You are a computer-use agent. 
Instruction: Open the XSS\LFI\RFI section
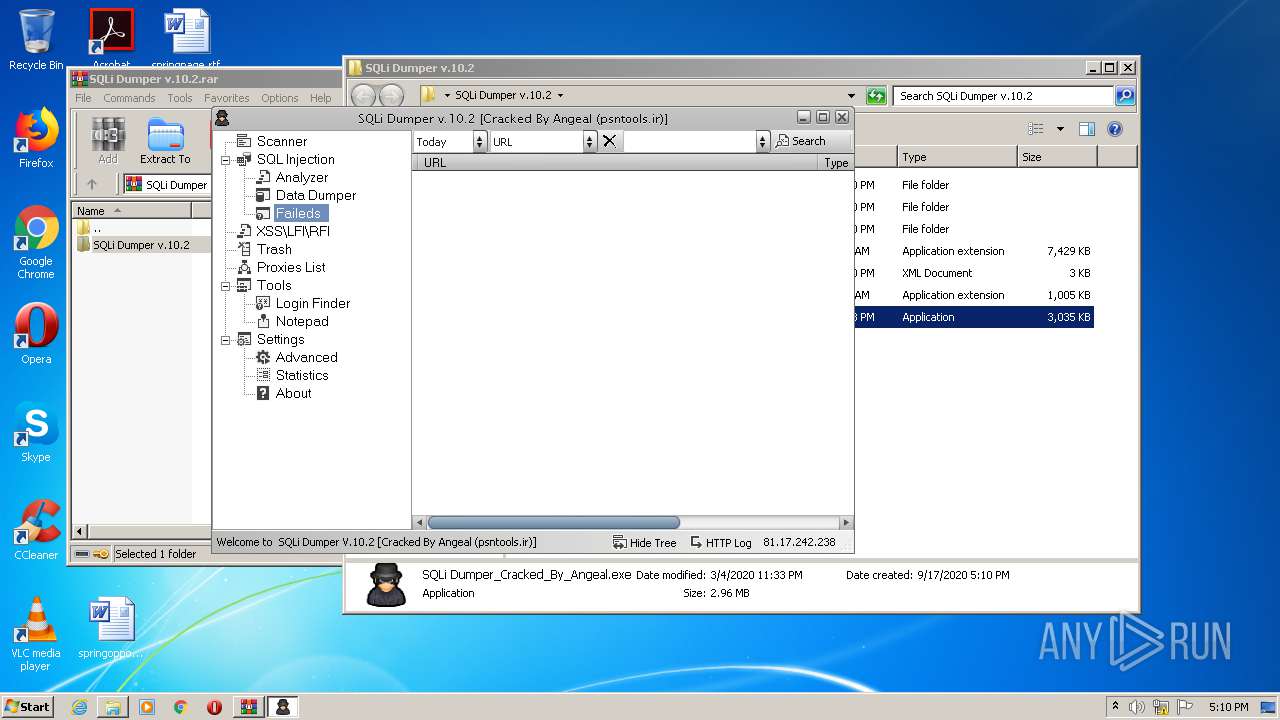(x=293, y=231)
